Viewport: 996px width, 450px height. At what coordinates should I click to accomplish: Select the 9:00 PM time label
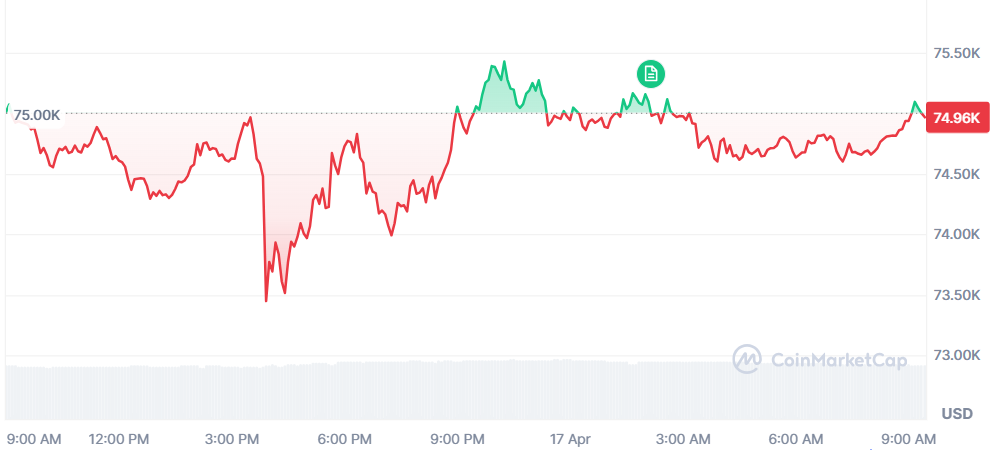458,439
